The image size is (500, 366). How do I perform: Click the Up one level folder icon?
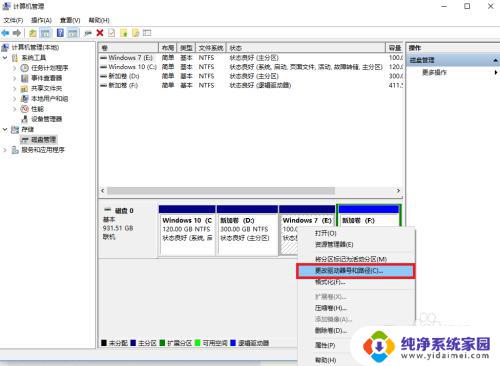pos(33,33)
